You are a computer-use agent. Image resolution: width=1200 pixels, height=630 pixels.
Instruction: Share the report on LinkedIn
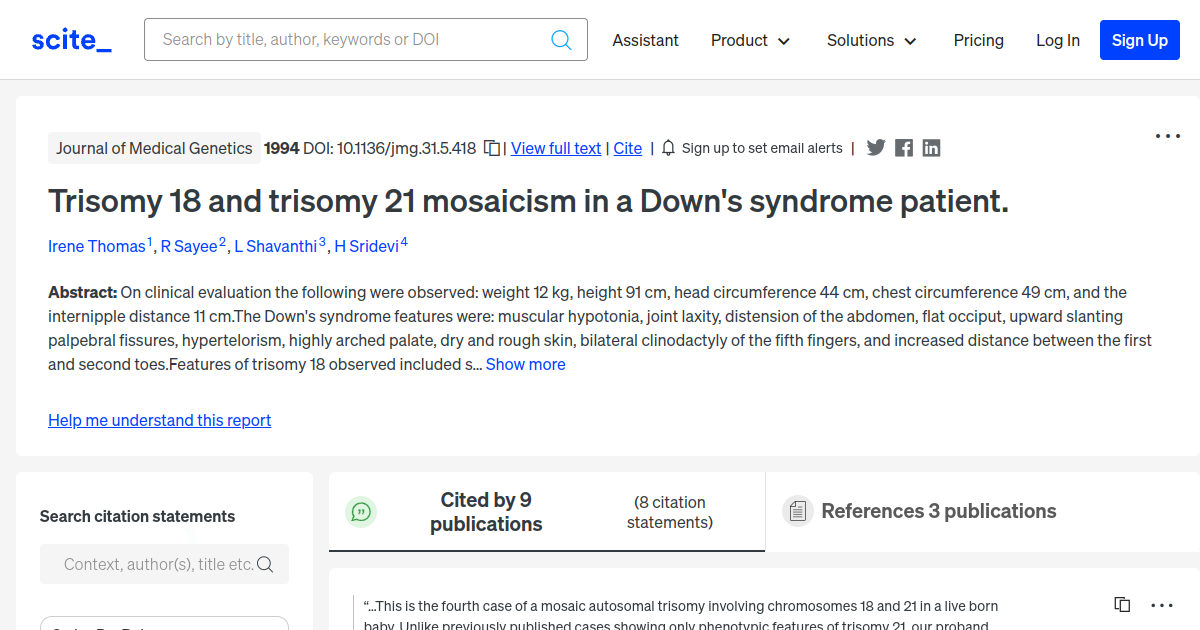click(x=931, y=148)
